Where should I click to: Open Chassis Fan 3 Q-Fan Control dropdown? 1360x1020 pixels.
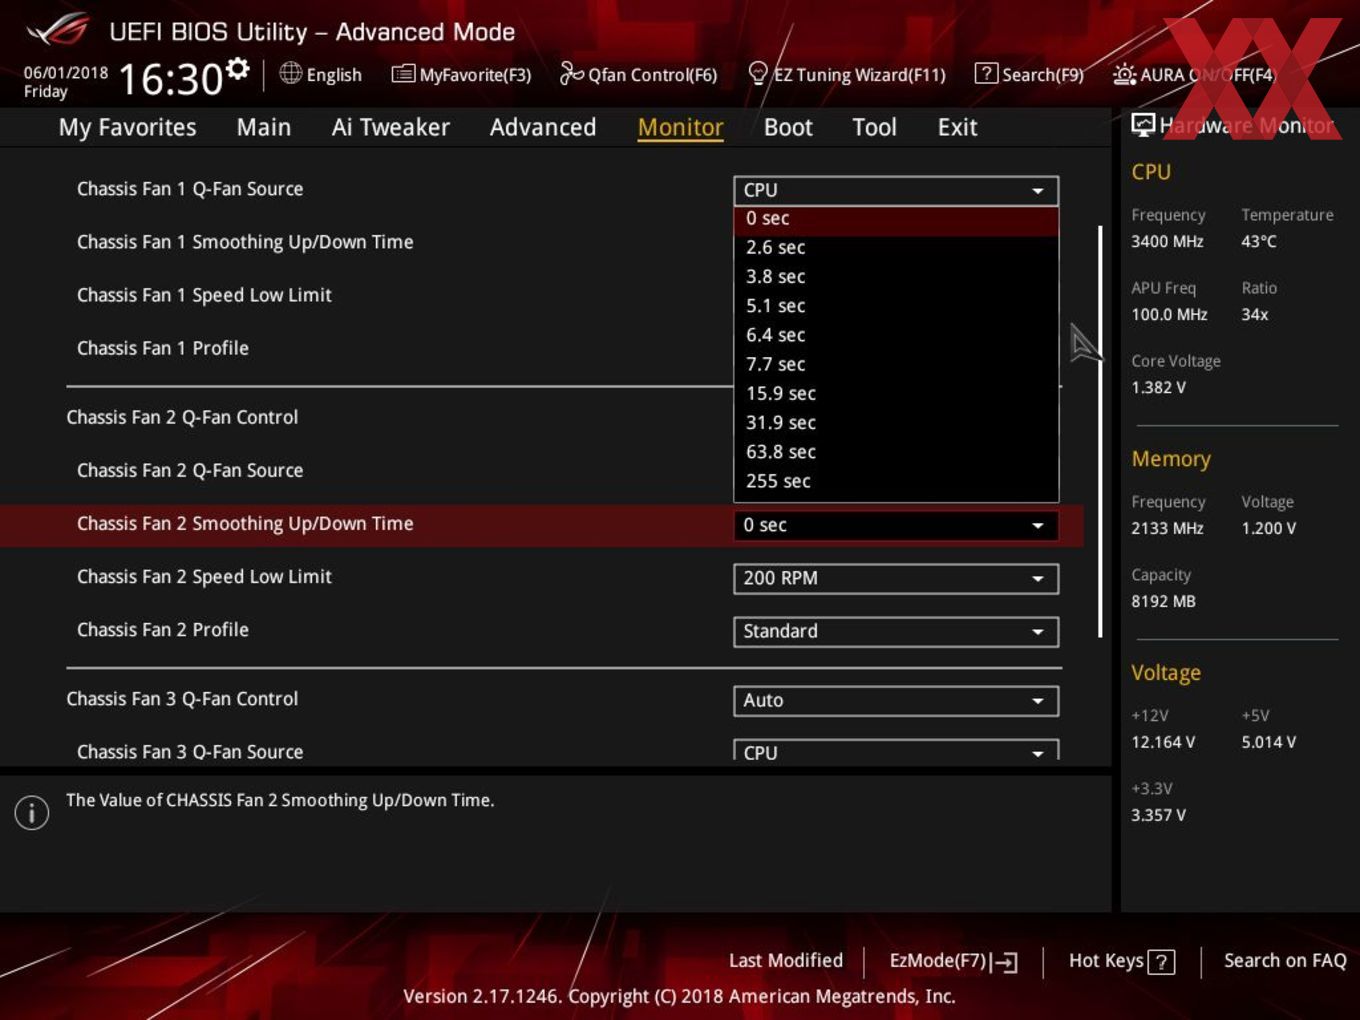click(x=896, y=700)
